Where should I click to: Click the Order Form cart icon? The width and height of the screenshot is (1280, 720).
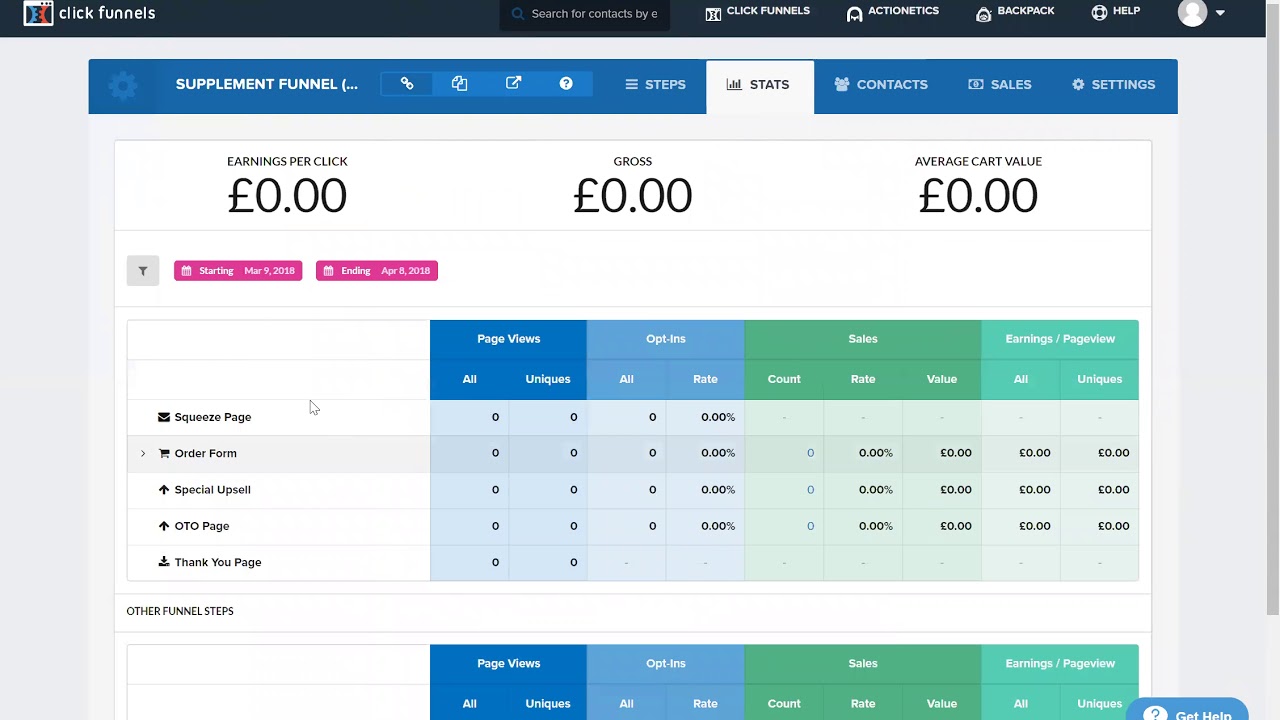click(164, 453)
